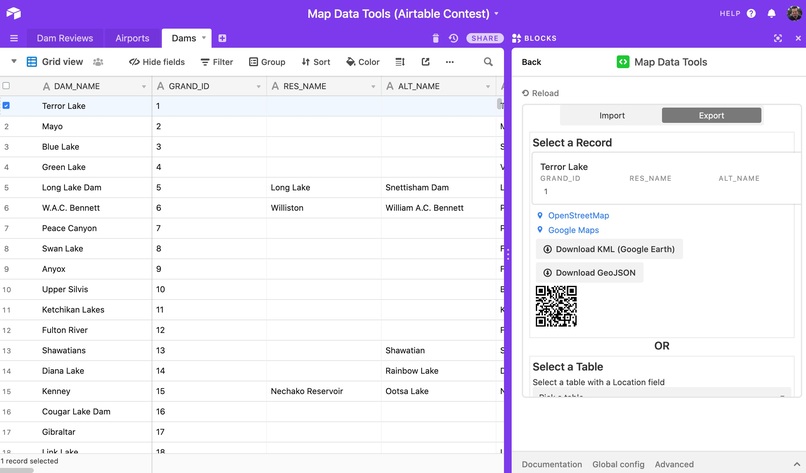Click the Peace Canyon cell

pos(69,228)
